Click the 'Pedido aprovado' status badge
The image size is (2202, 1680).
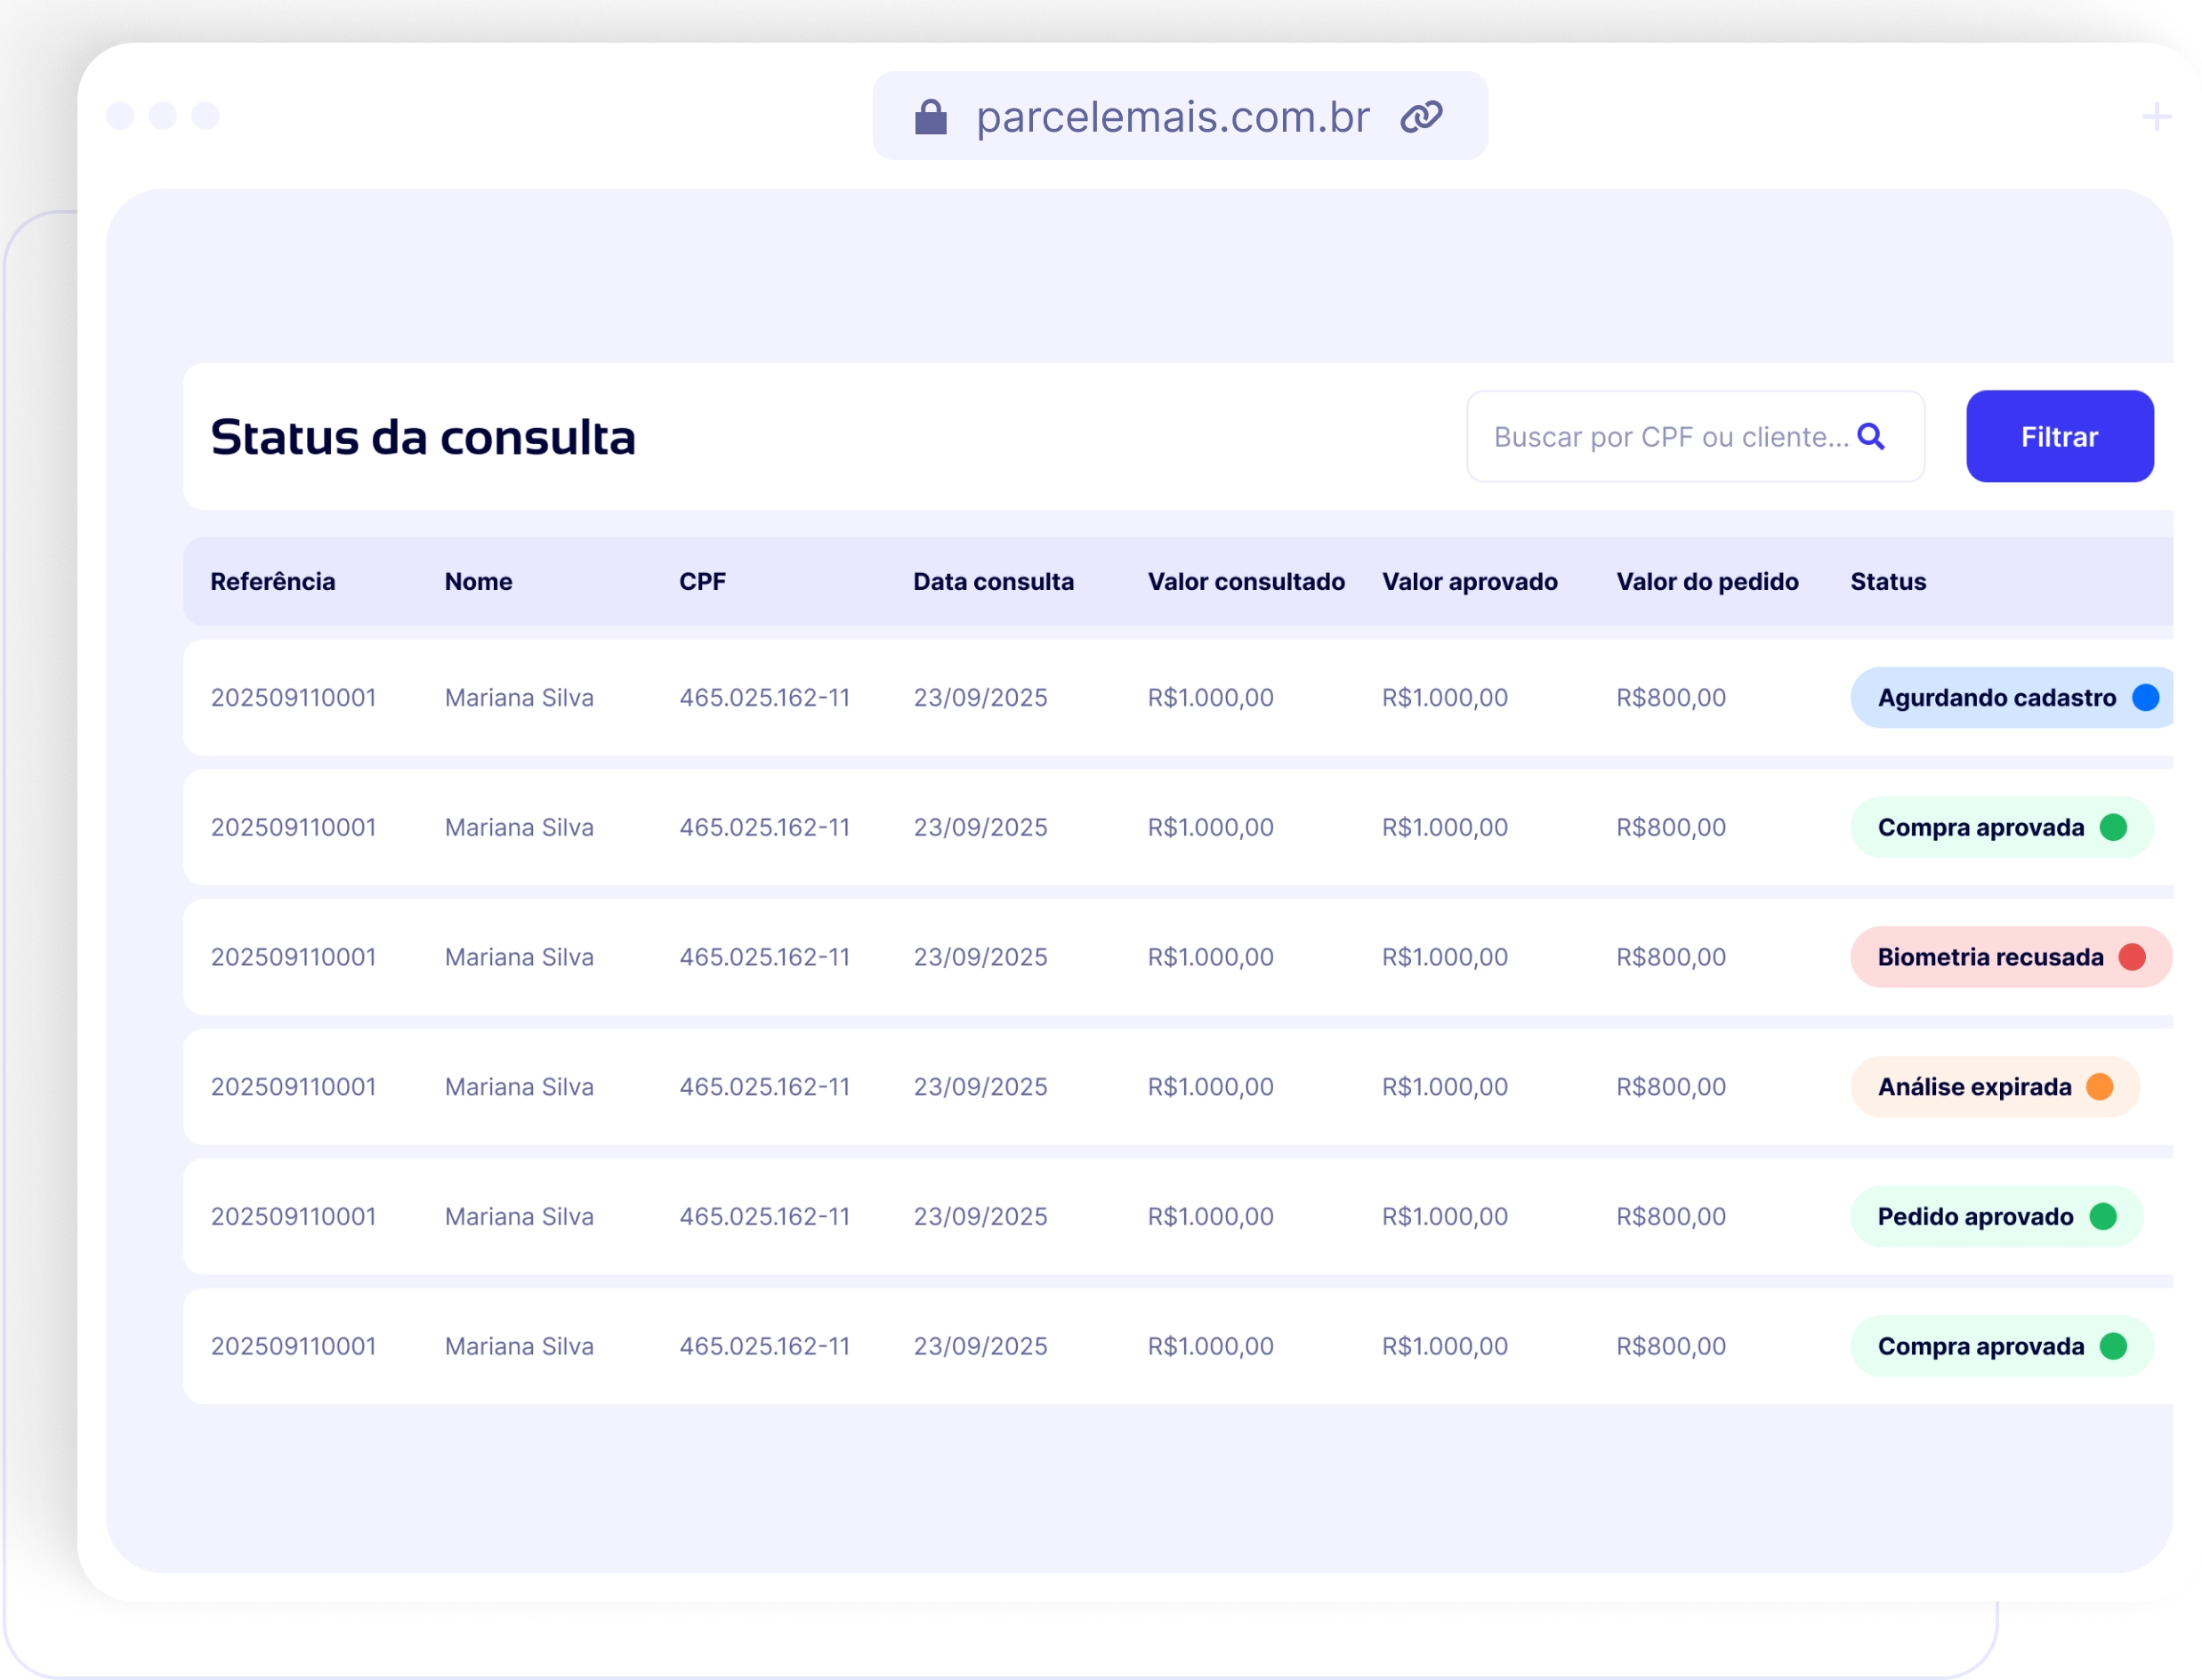[x=1996, y=1216]
